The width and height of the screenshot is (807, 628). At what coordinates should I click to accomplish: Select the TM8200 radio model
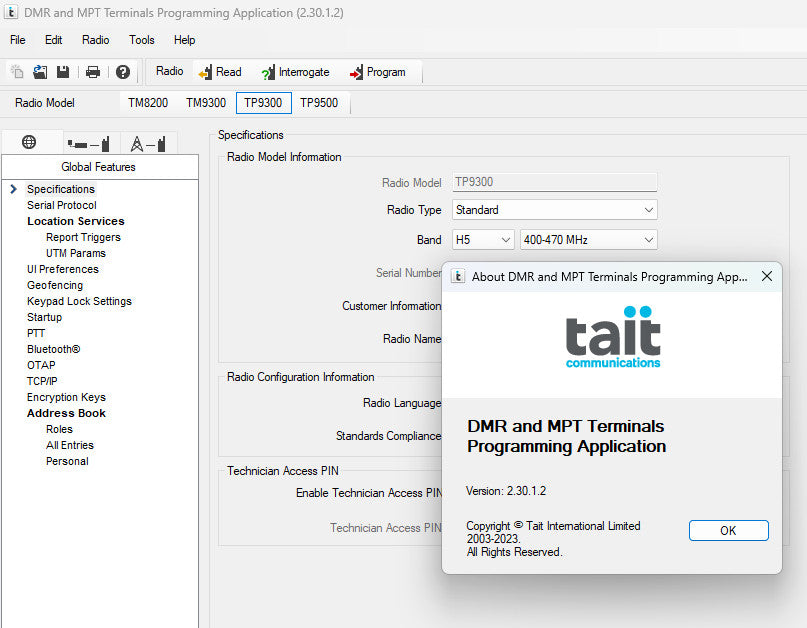[148, 103]
